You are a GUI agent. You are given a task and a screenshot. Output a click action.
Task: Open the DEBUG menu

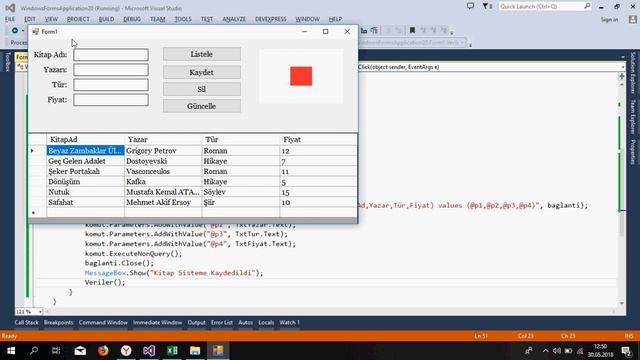click(x=132, y=19)
